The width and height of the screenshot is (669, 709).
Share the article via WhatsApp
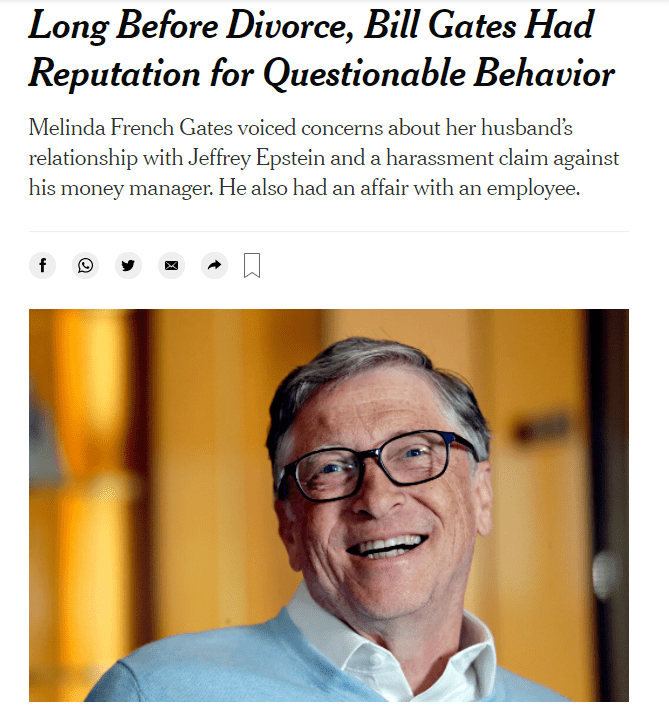[85, 265]
